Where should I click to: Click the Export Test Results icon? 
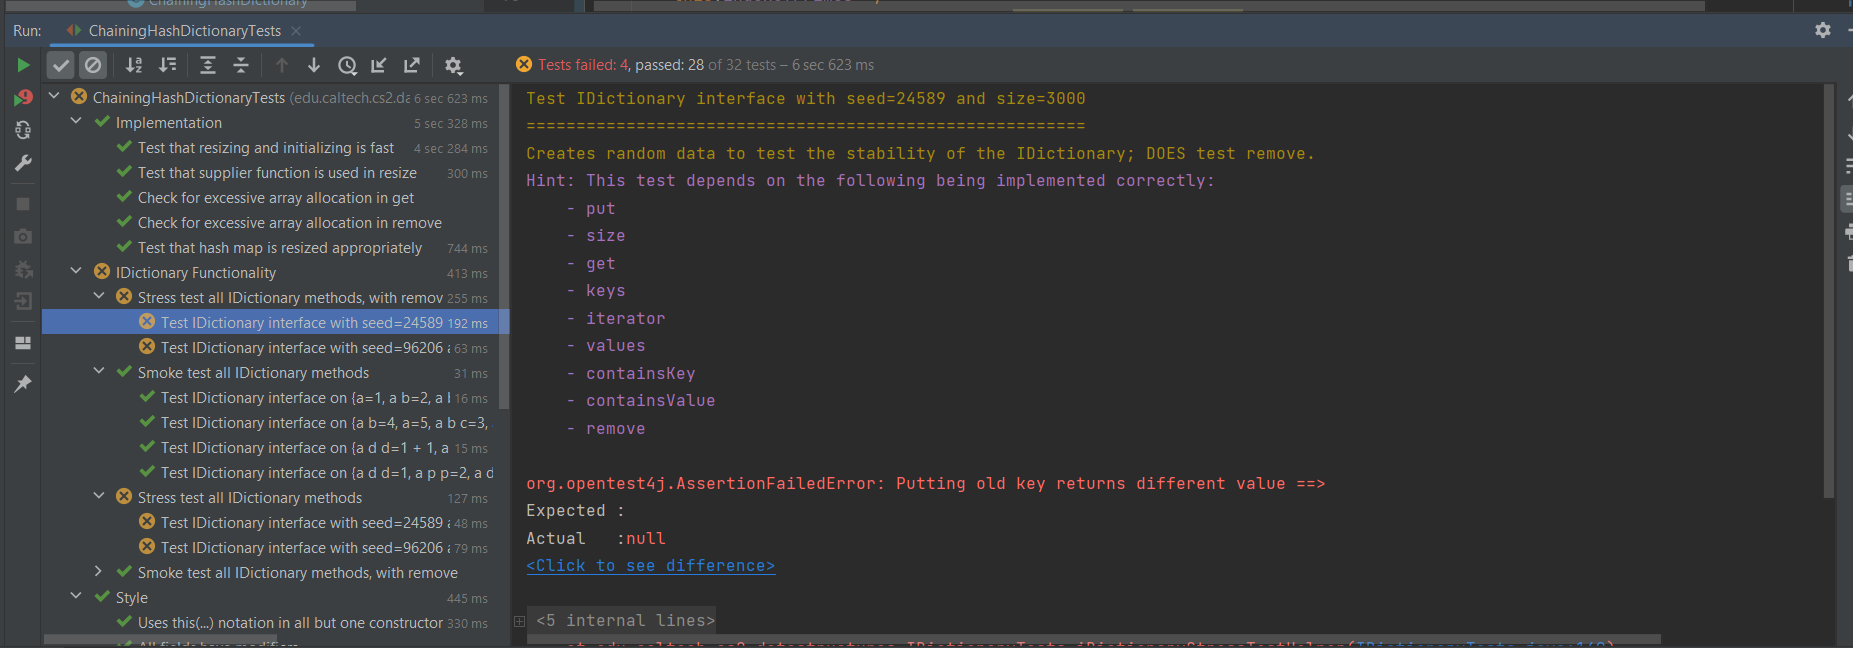point(411,66)
